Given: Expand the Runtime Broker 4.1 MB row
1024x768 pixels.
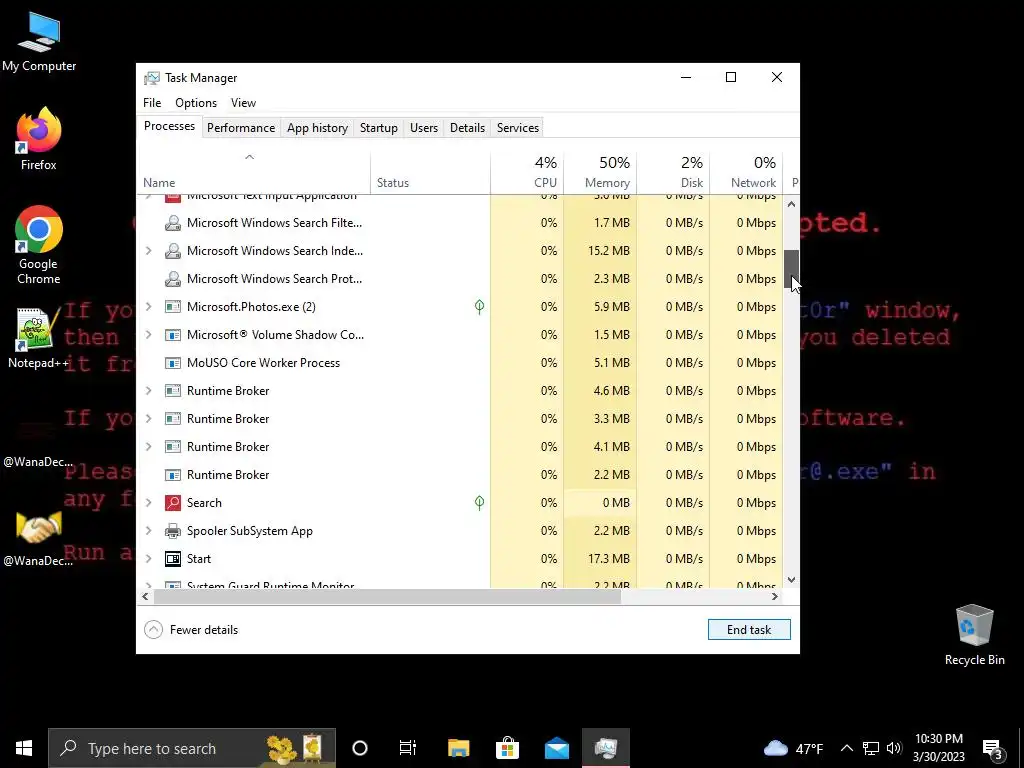Looking at the screenshot, I should coord(148,447).
